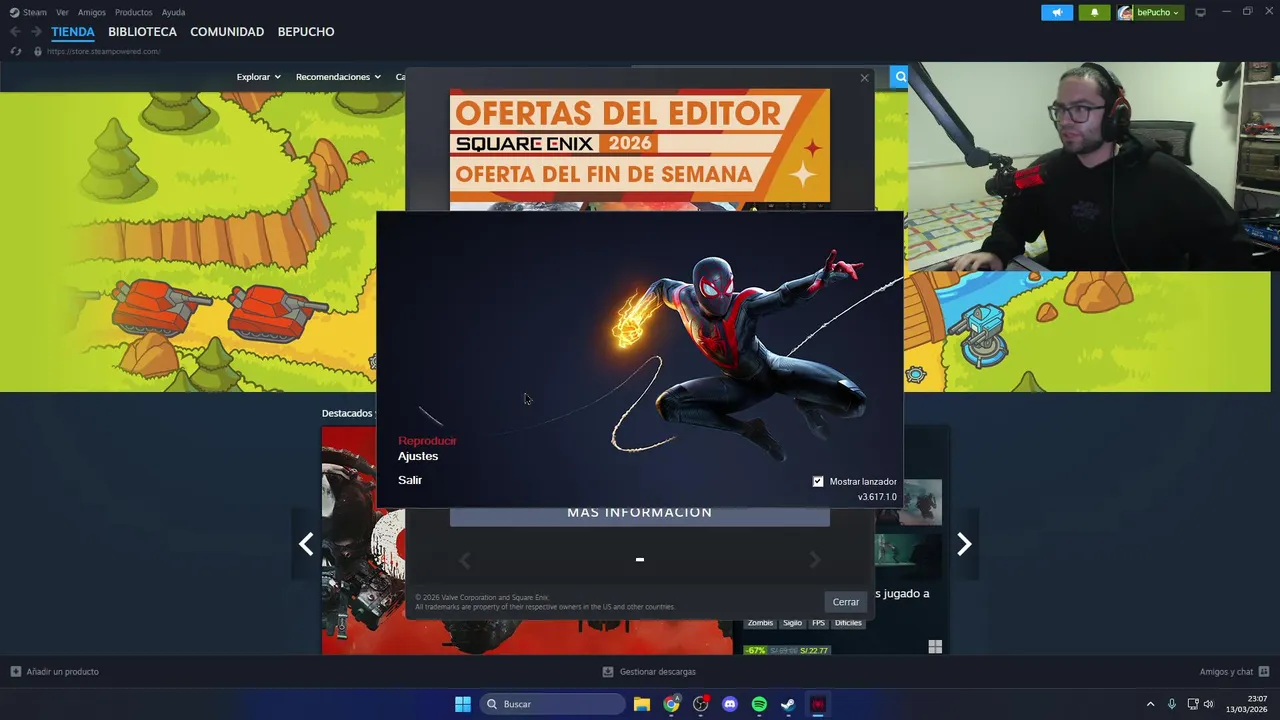This screenshot has height=720, width=1280.
Task: Expand the Recomendaciones store dropdown
Action: (338, 77)
